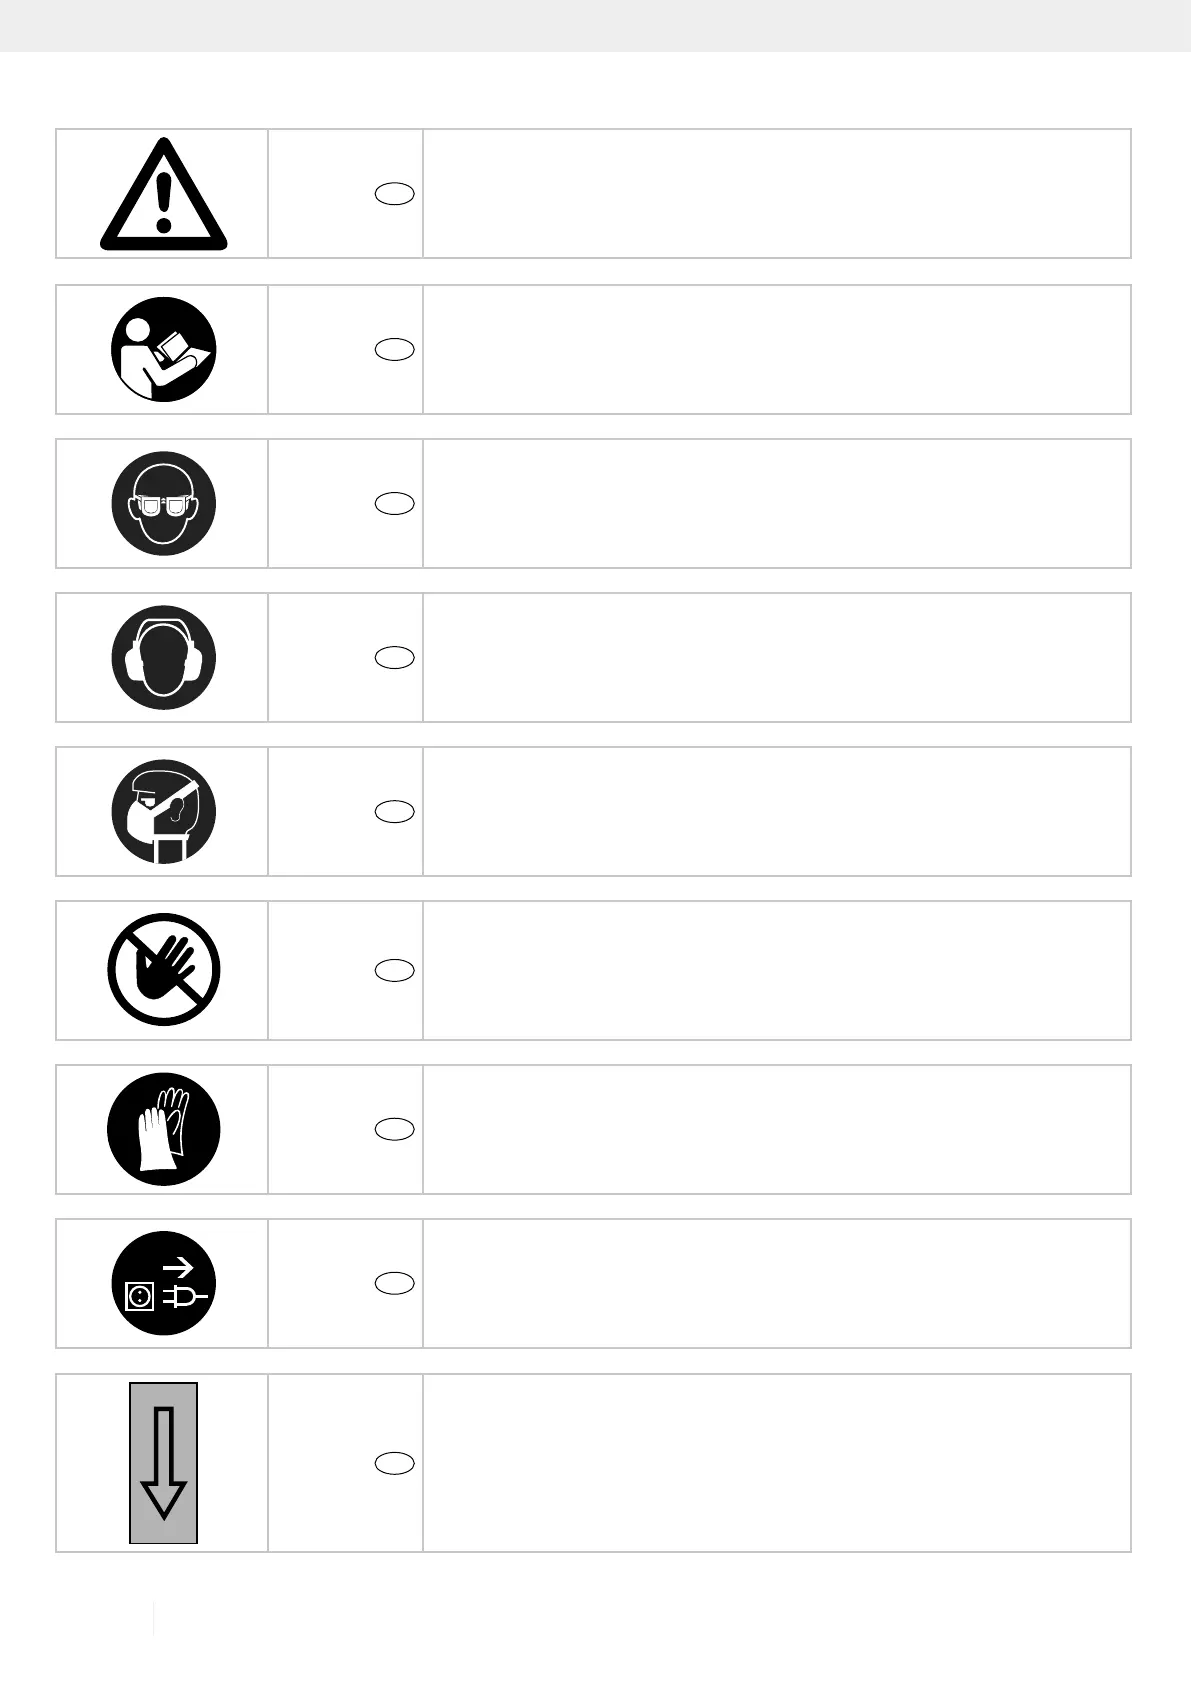
Task: Select the unplug mains plug symbol
Action: (x=163, y=1283)
